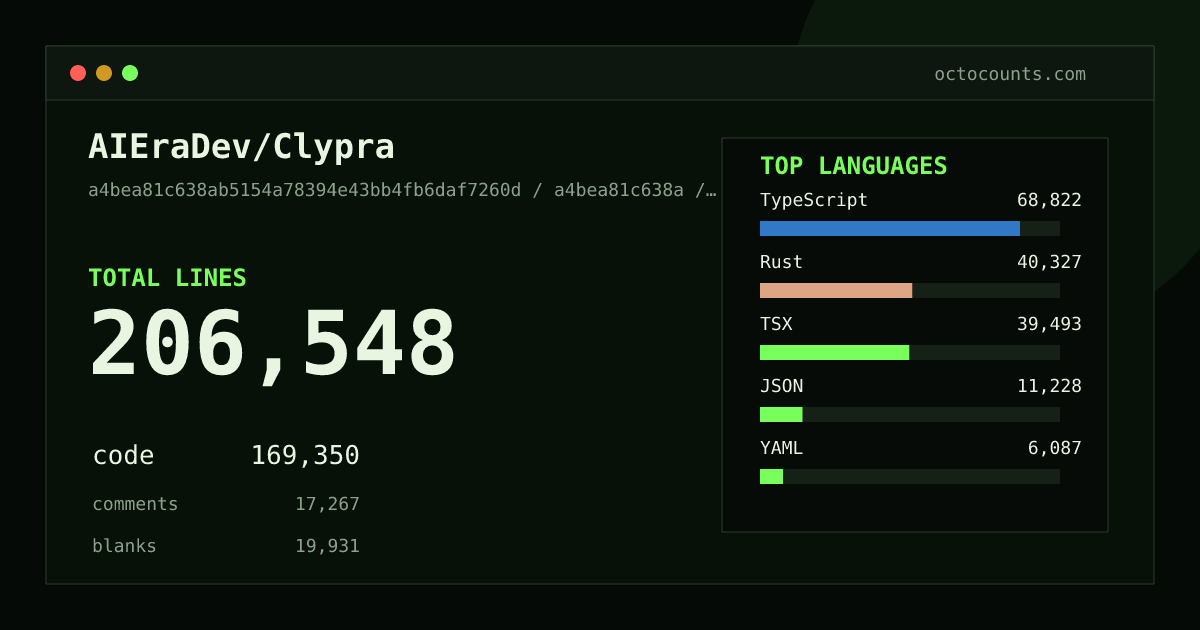Click the green YAML progress bar
The height and width of the screenshot is (630, 1200).
pyautogui.click(x=771, y=476)
